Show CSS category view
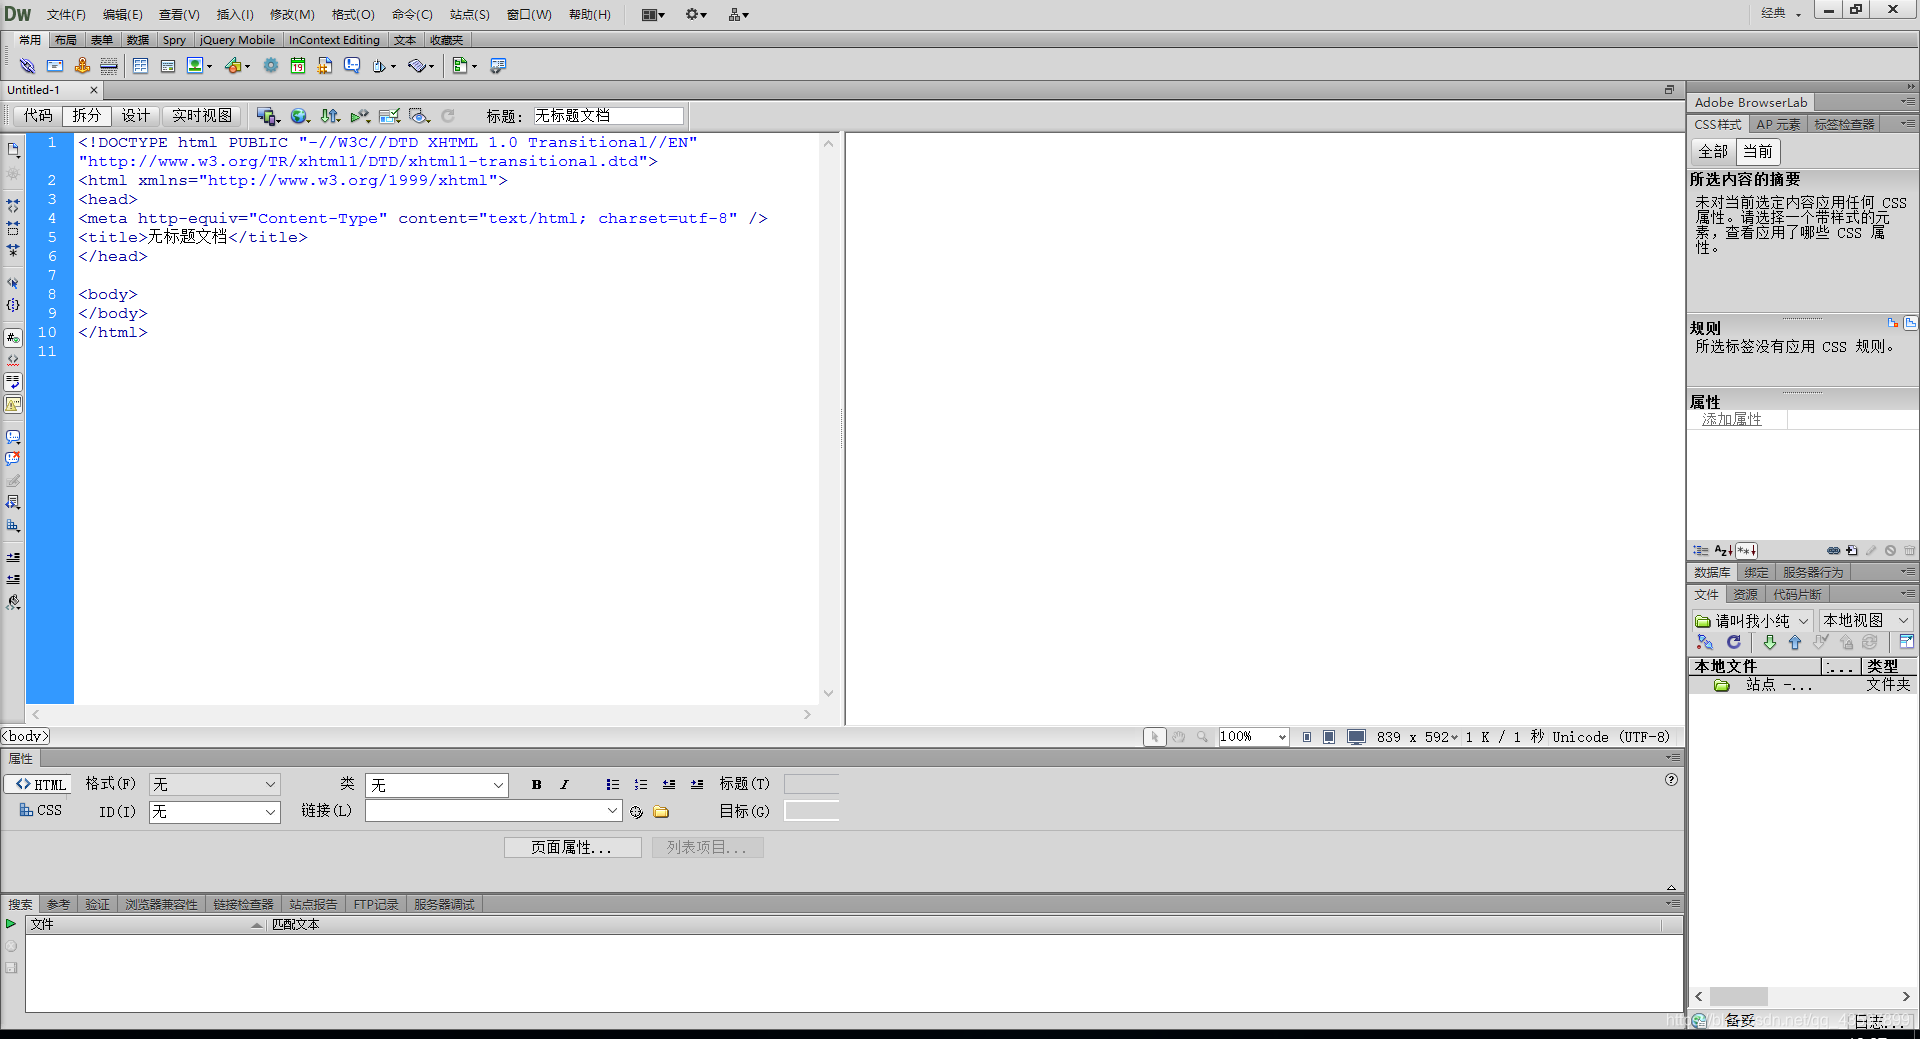This screenshot has height=1039, width=1920. 1701,551
